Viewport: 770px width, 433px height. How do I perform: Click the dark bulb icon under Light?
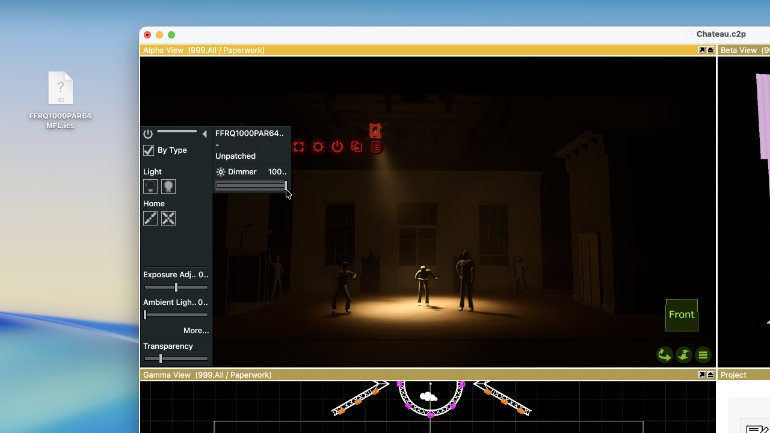point(150,186)
